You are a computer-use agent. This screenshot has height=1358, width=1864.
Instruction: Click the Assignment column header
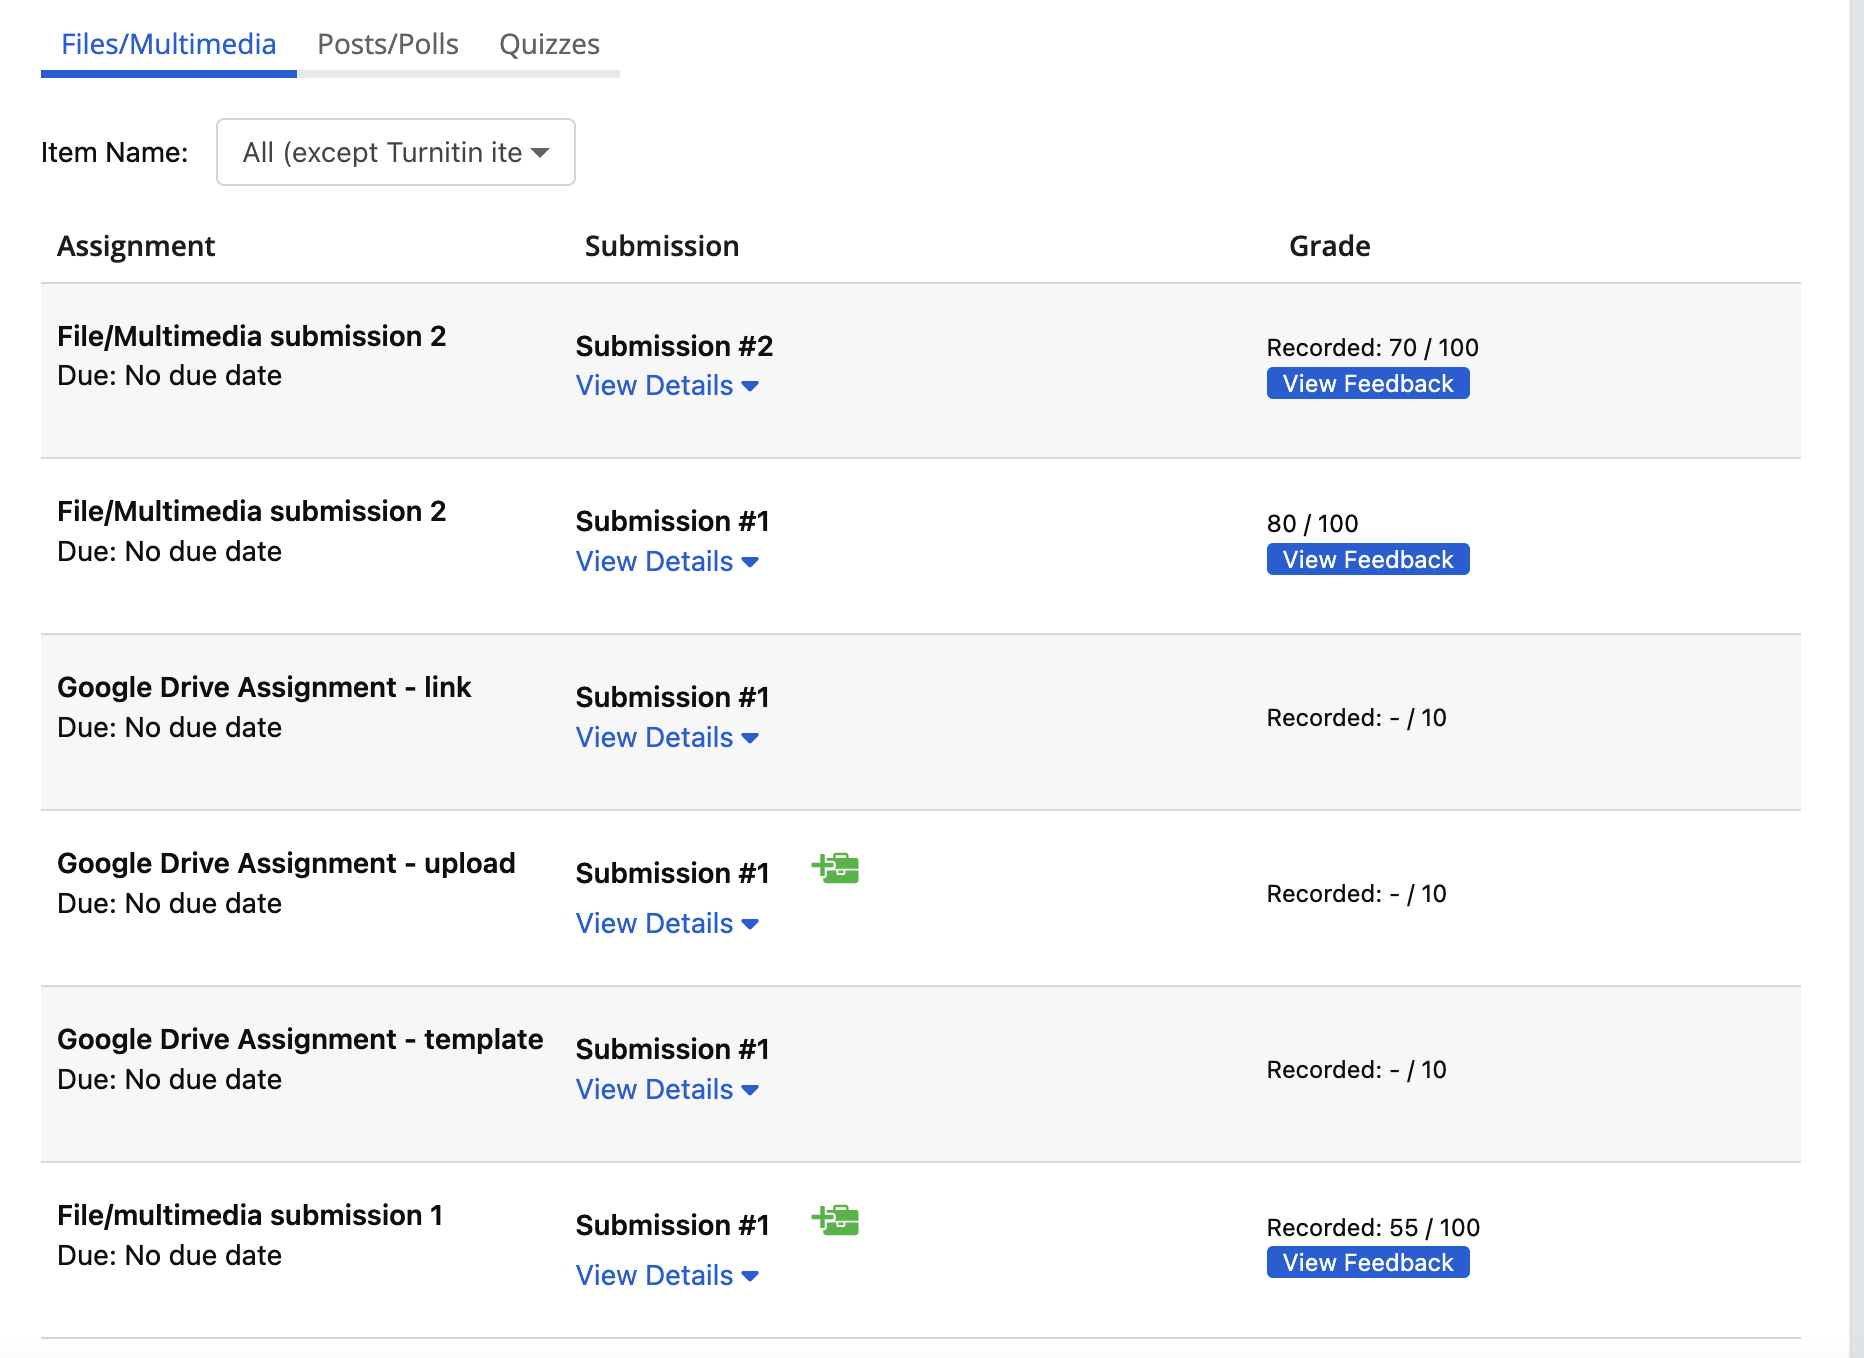point(136,246)
